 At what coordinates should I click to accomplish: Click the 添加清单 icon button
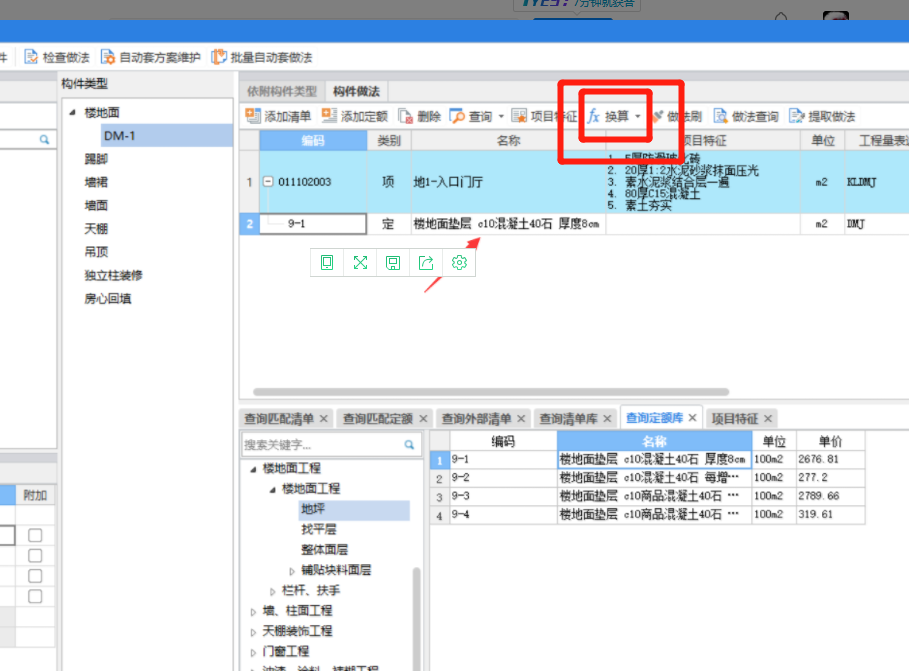tap(253, 116)
